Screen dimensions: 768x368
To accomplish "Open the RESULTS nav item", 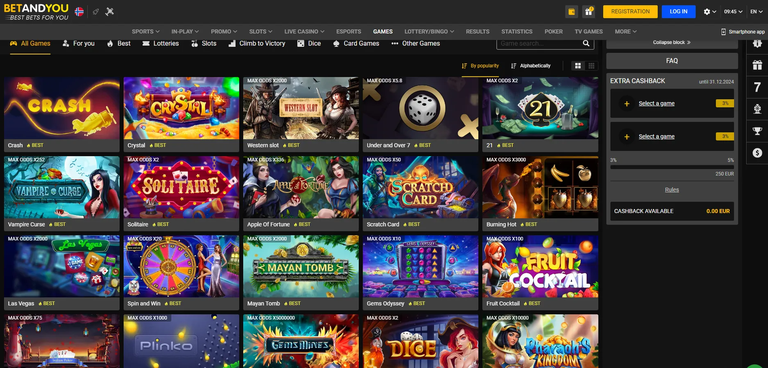I will (478, 31).
